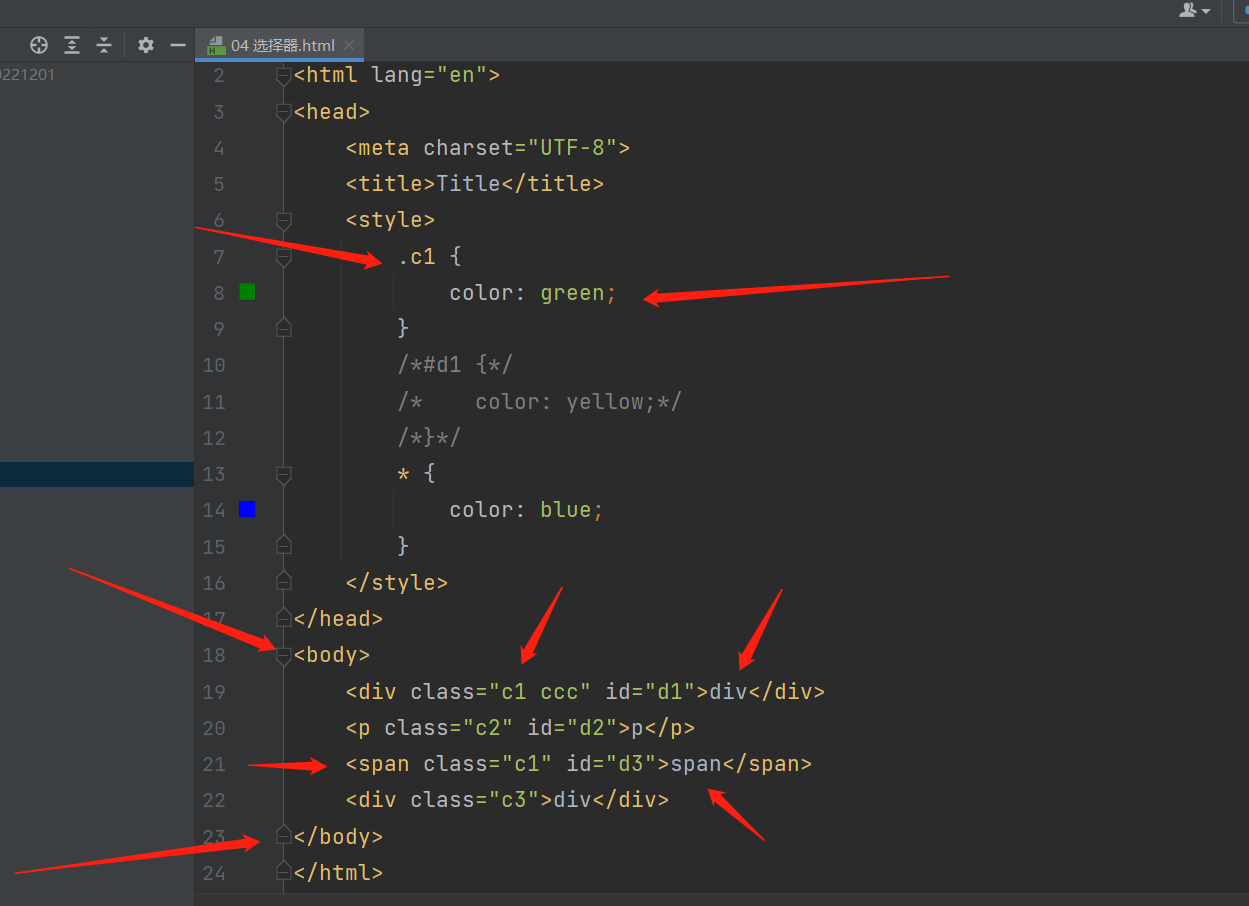Click the 'span' content text between tags
The image size is (1249, 906).
(696, 764)
